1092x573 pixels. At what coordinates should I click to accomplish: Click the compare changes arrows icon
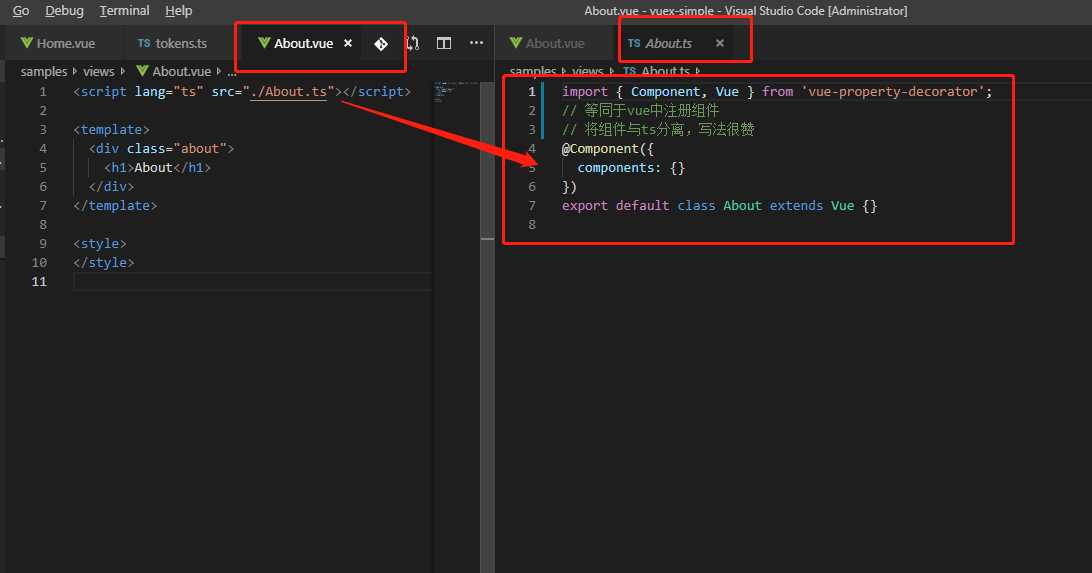tap(412, 43)
